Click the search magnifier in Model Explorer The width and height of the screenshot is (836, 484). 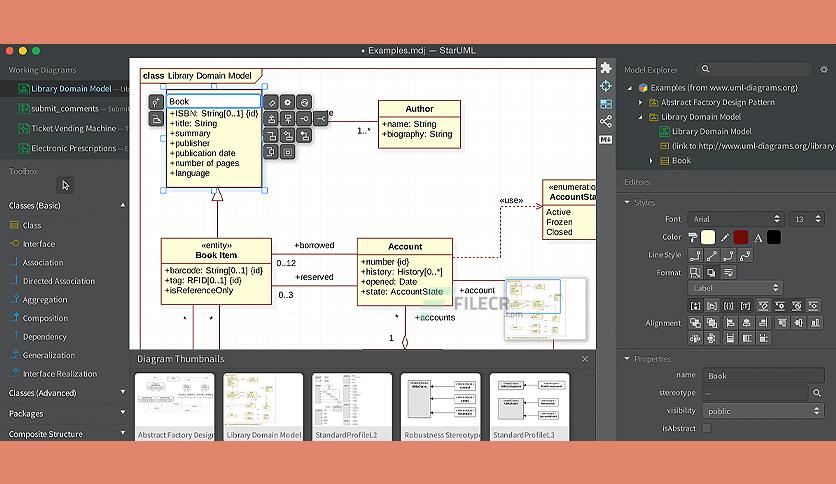[705, 69]
